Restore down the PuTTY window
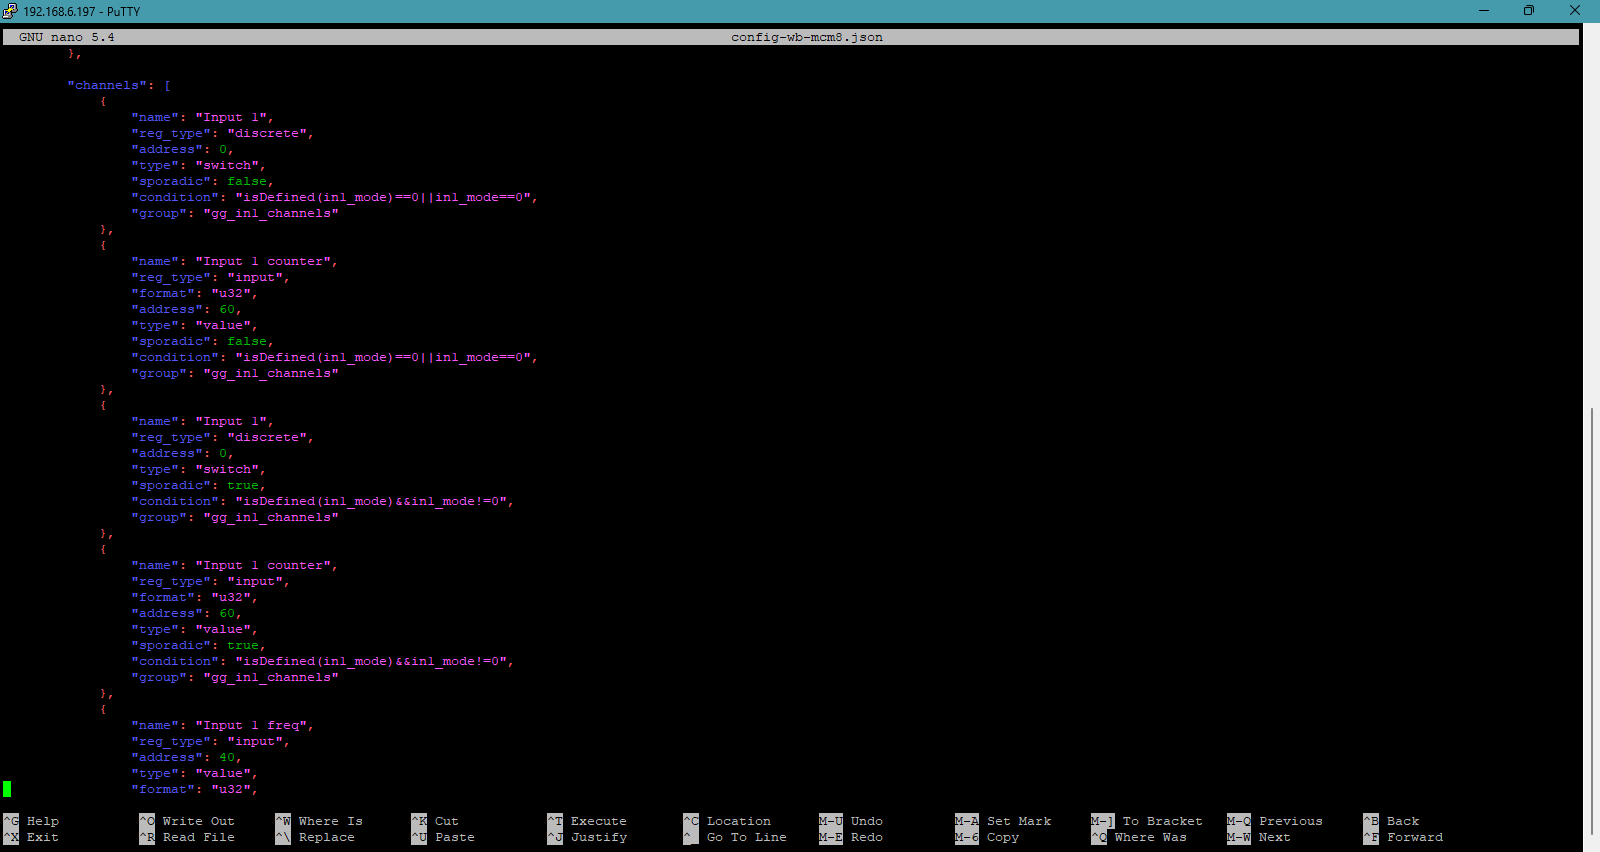The height and width of the screenshot is (852, 1600). (x=1529, y=11)
